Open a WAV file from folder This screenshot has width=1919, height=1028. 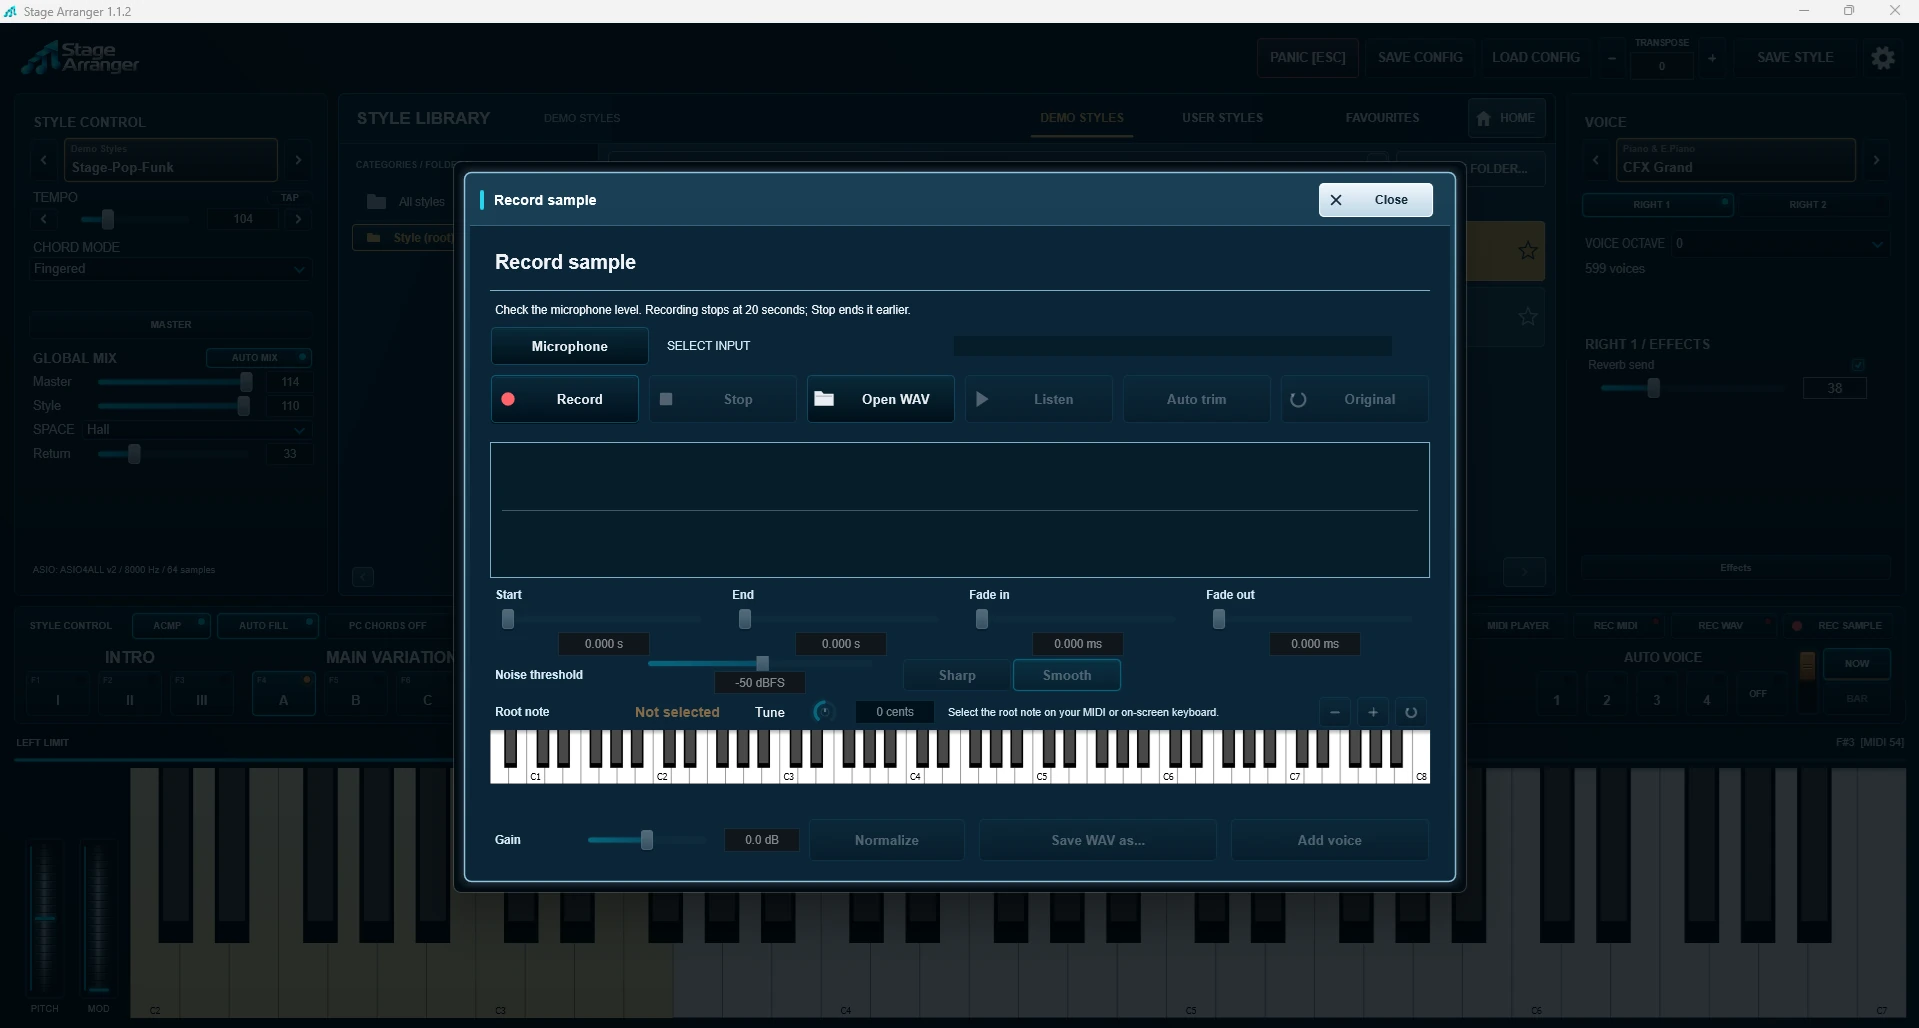(x=880, y=399)
